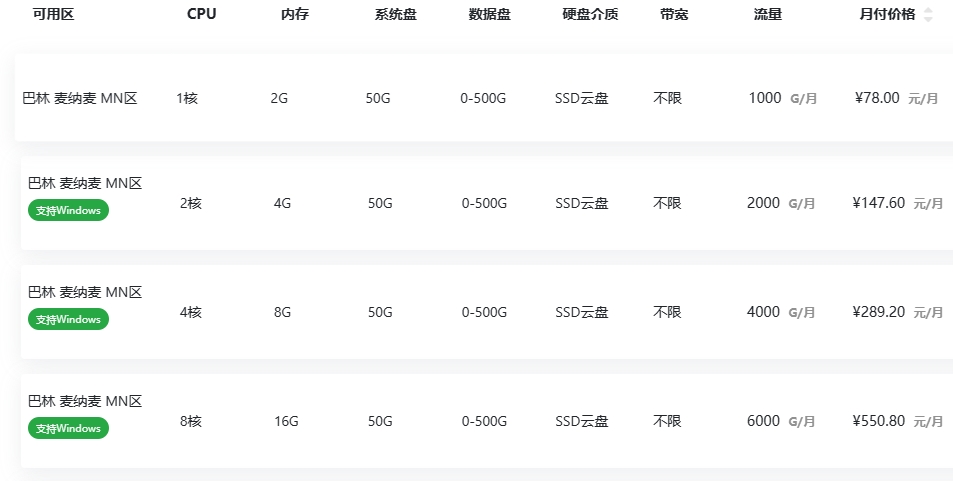Click the ¥147.60 monthly price

[x=878, y=203]
